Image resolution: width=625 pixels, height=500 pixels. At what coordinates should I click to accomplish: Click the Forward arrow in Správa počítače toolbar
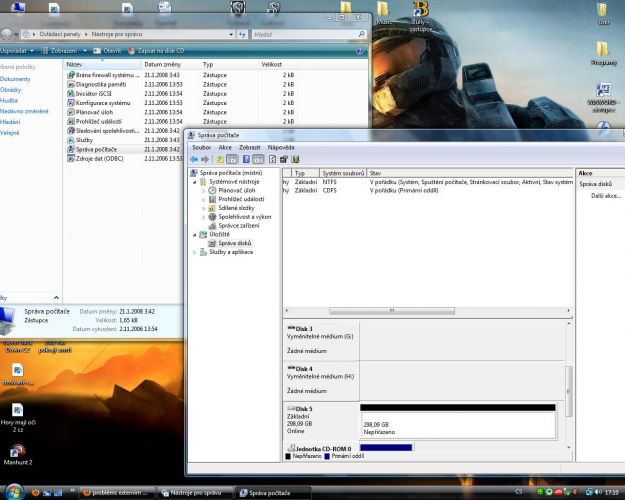click(x=205, y=159)
